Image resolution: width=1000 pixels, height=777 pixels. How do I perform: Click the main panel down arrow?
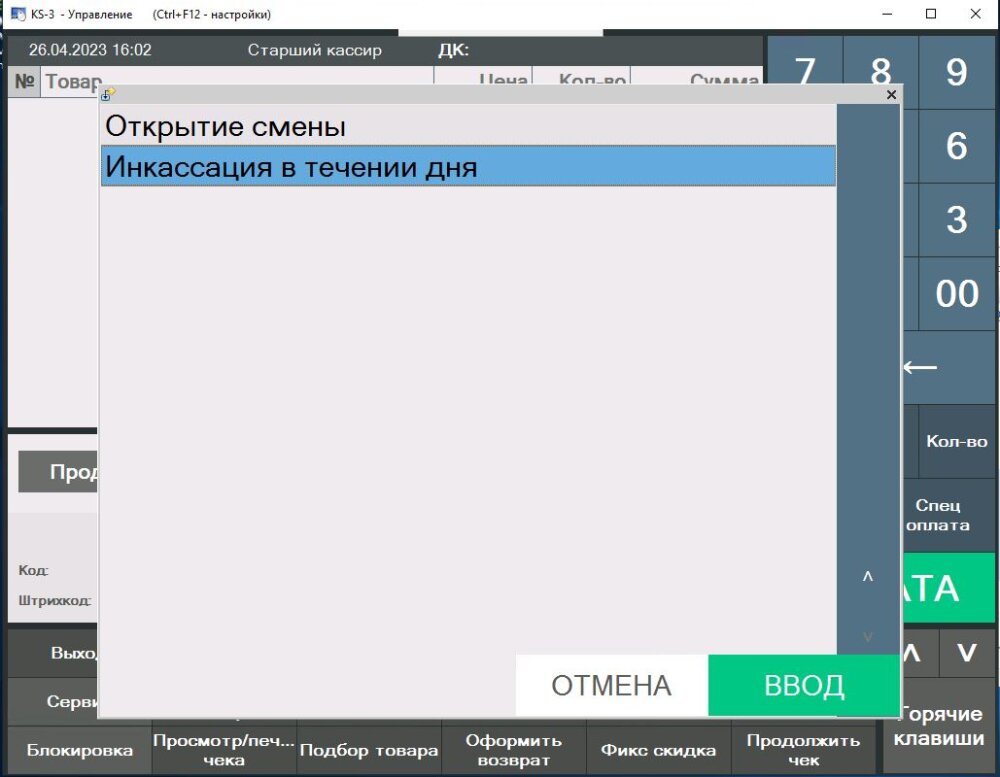pos(967,652)
